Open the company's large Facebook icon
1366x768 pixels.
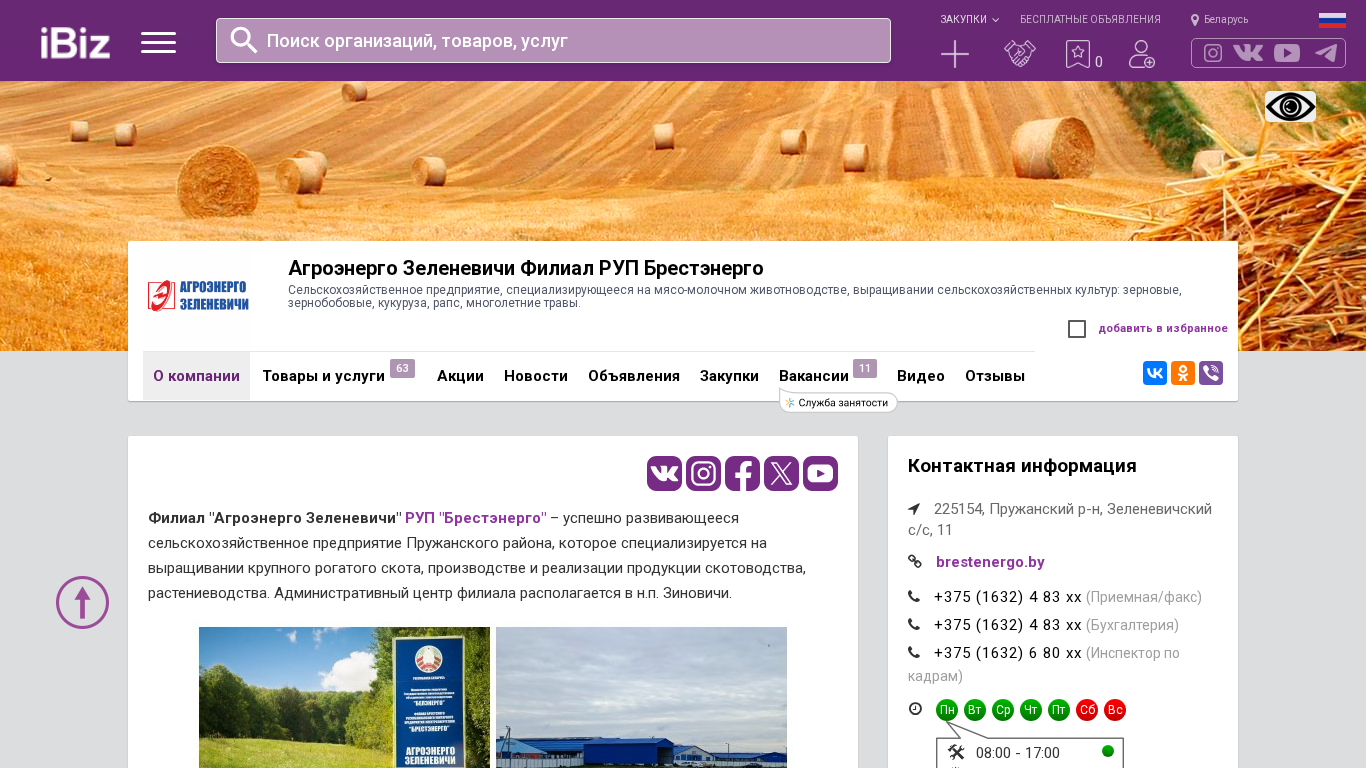[x=742, y=473]
